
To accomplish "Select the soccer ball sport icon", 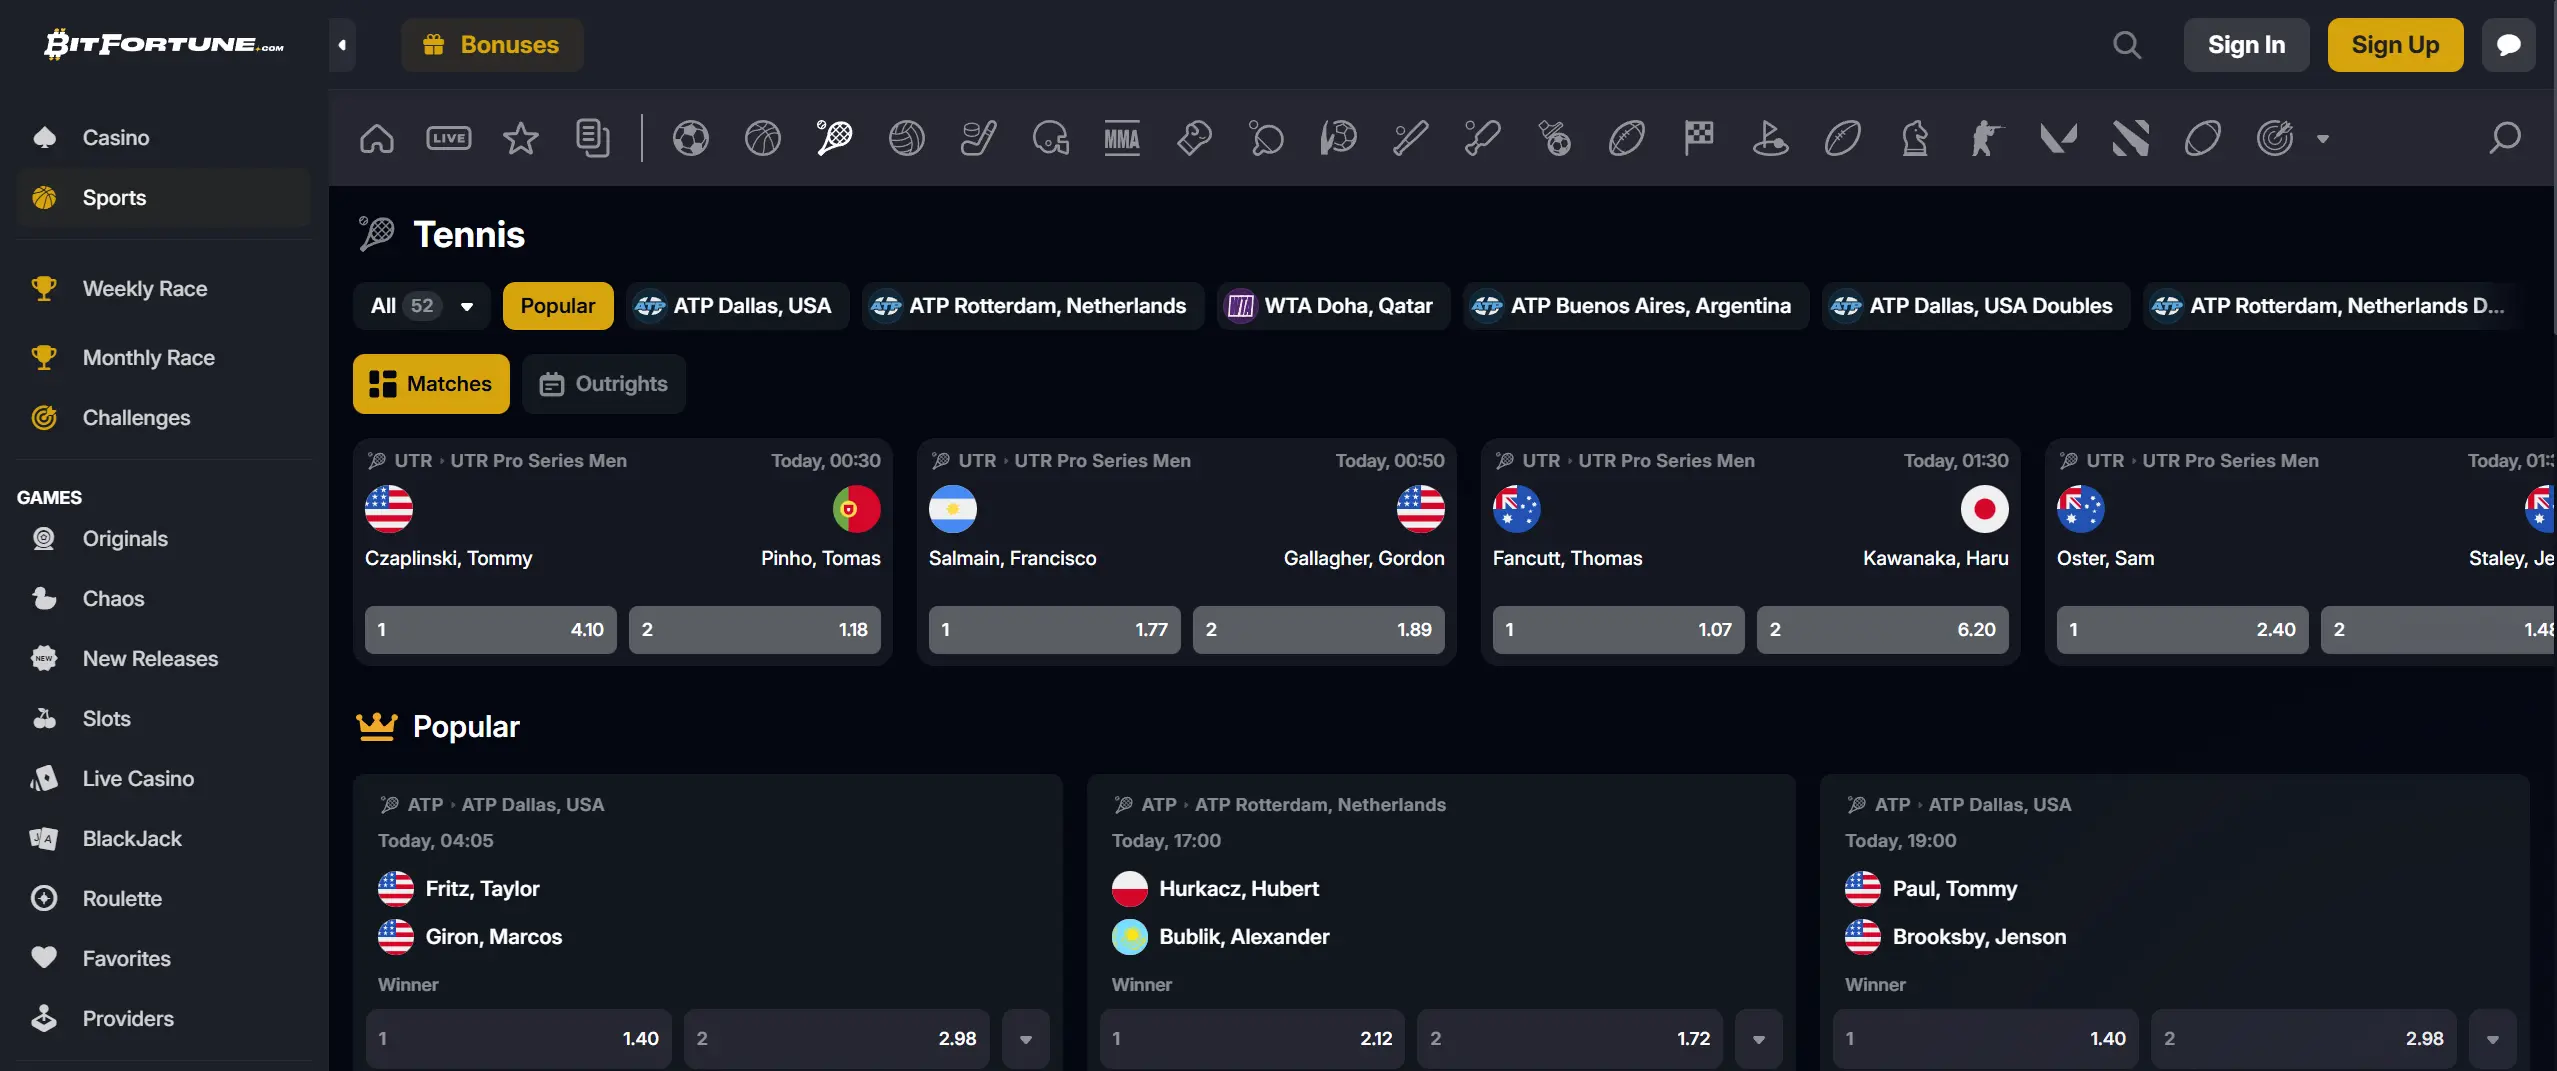I will (x=691, y=138).
